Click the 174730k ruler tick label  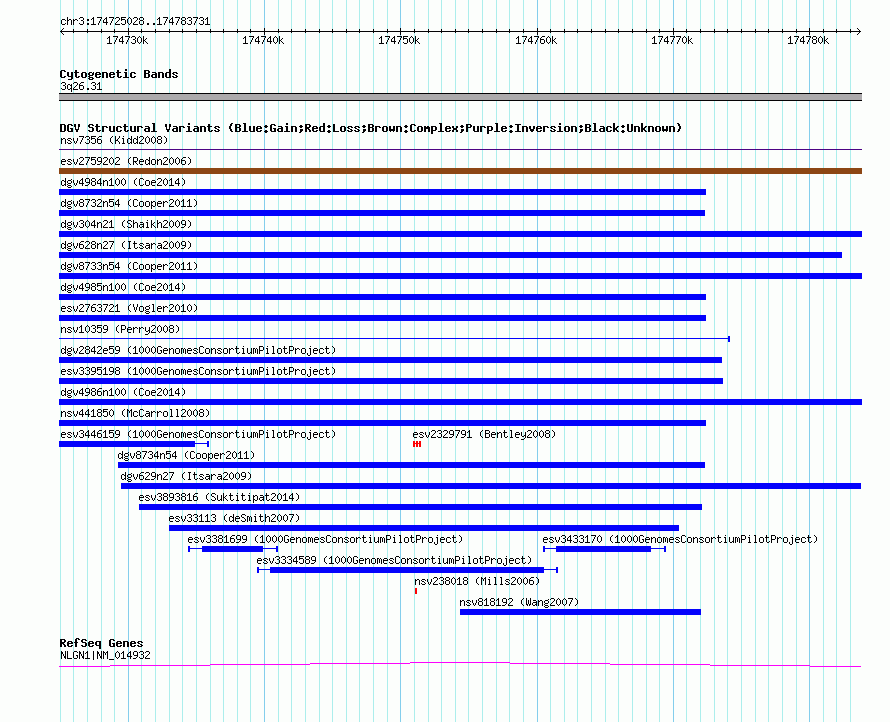pos(127,40)
